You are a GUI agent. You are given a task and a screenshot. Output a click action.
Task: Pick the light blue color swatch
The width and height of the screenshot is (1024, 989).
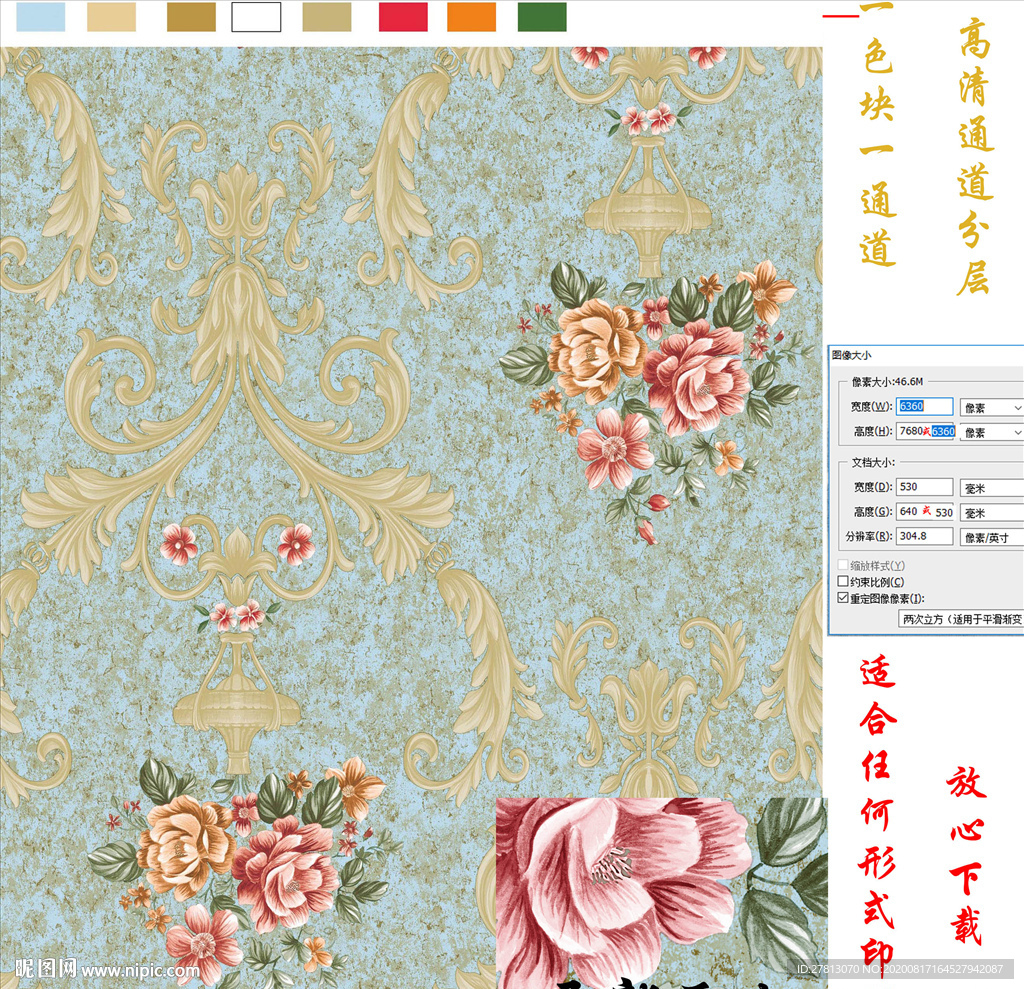40,16
